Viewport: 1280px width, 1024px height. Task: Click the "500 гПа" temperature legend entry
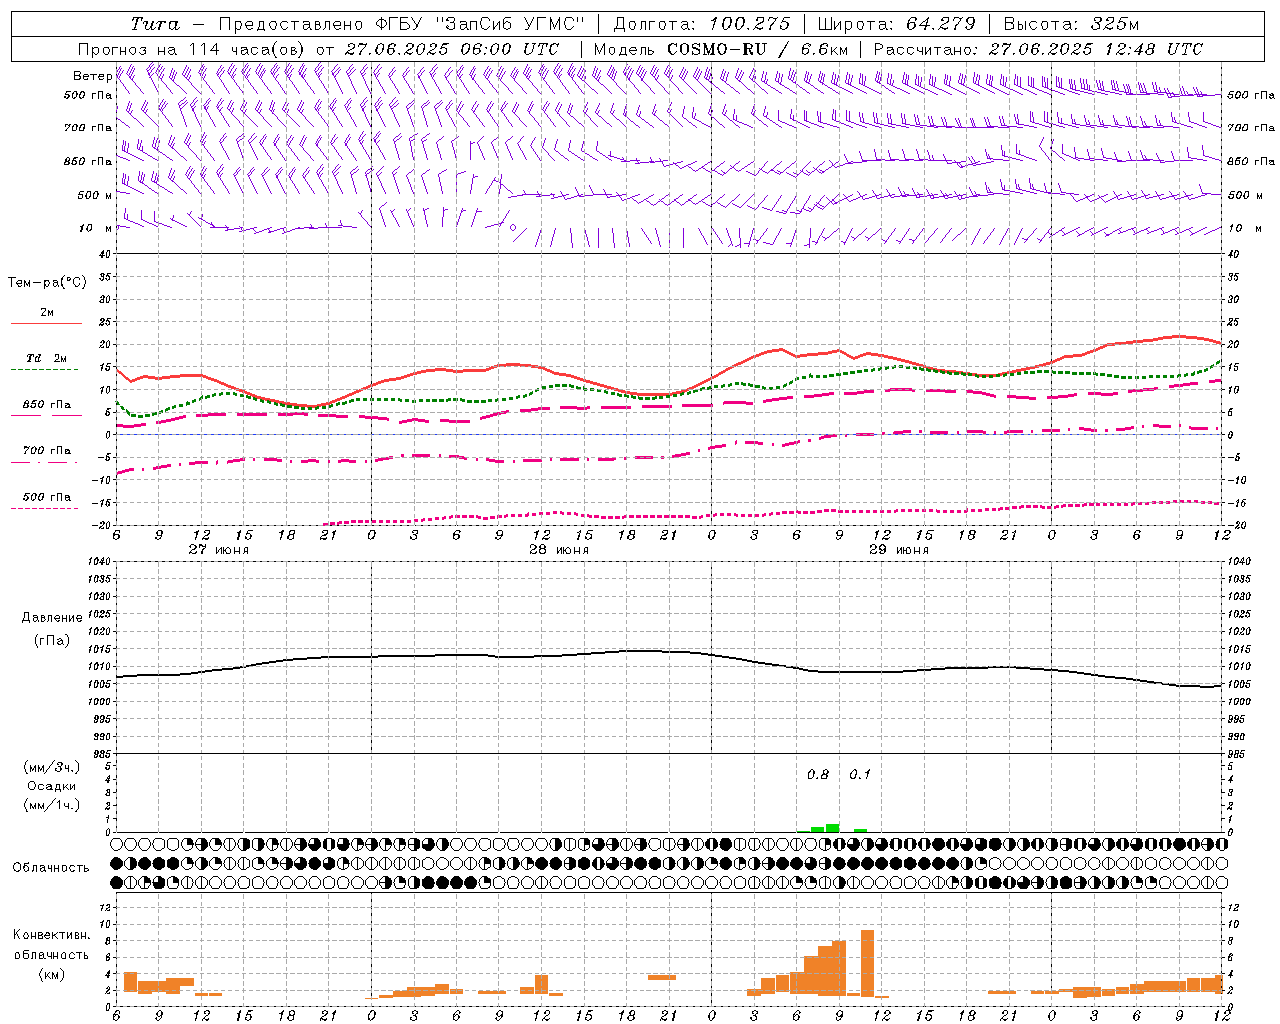click(x=46, y=497)
